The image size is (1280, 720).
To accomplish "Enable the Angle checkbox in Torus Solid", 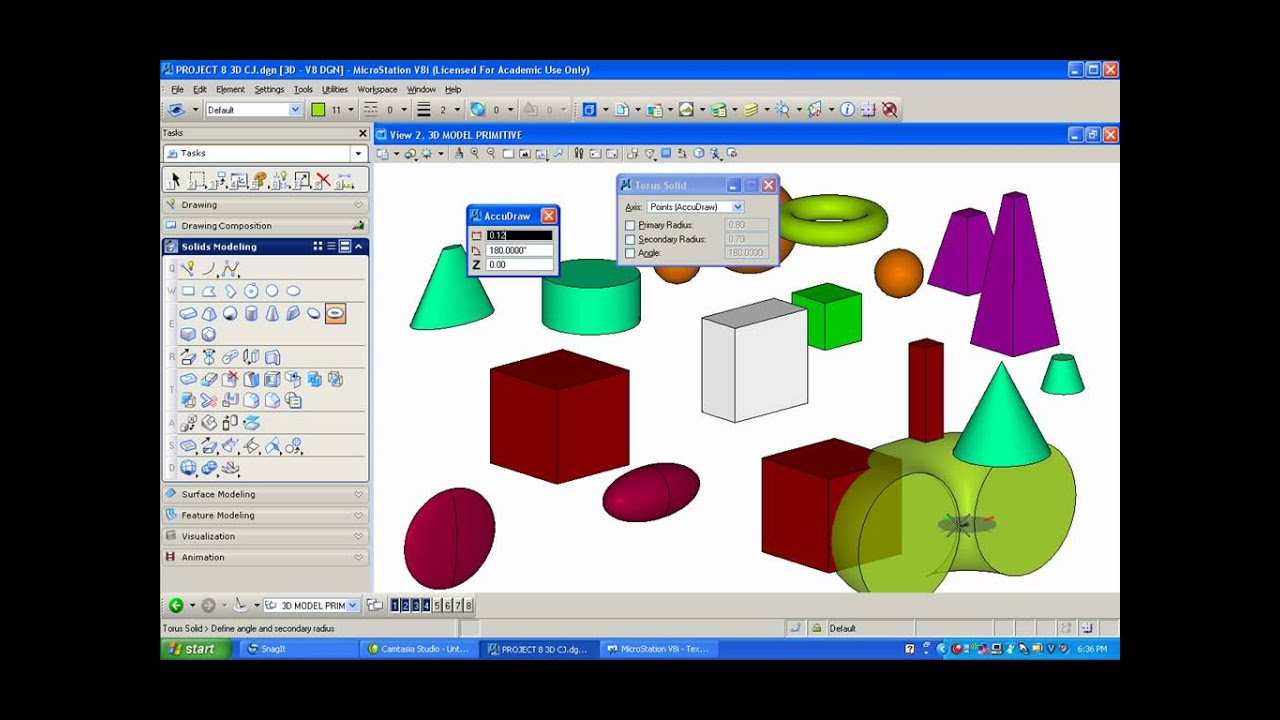I will pos(630,253).
